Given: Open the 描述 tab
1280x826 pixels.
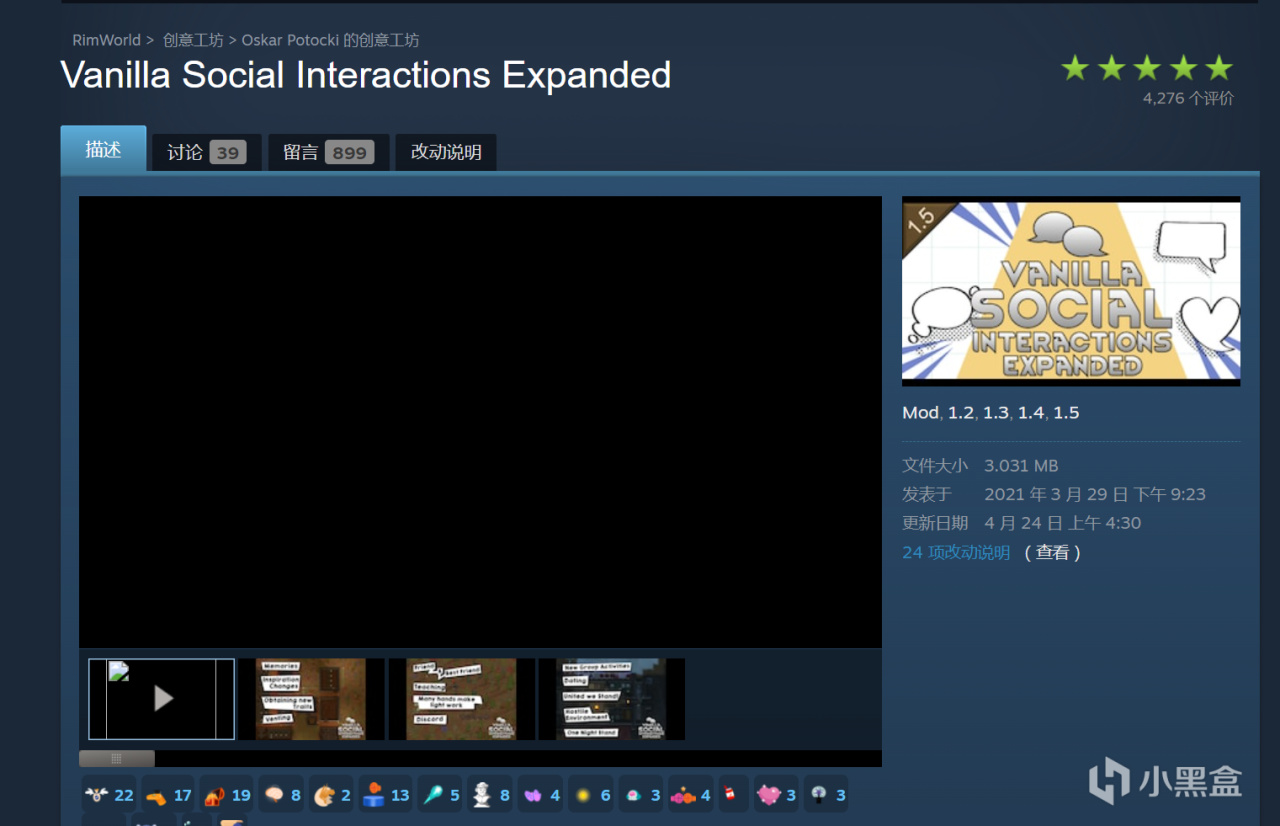Looking at the screenshot, I should point(103,149).
